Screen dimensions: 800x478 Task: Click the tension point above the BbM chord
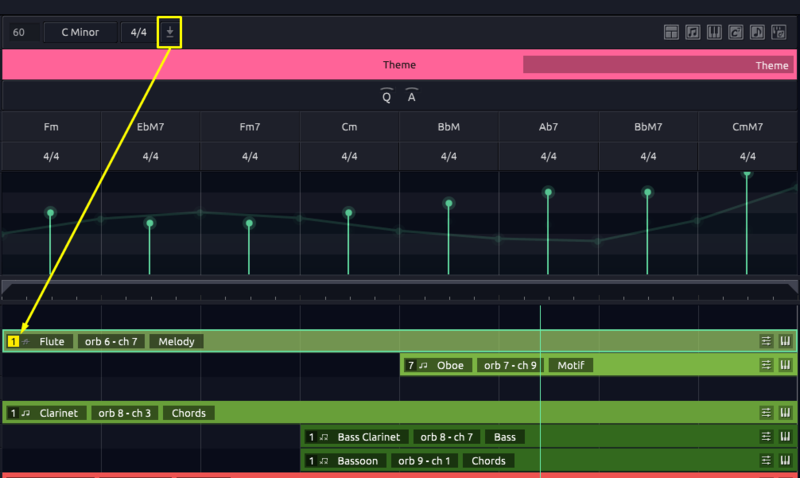(448, 203)
